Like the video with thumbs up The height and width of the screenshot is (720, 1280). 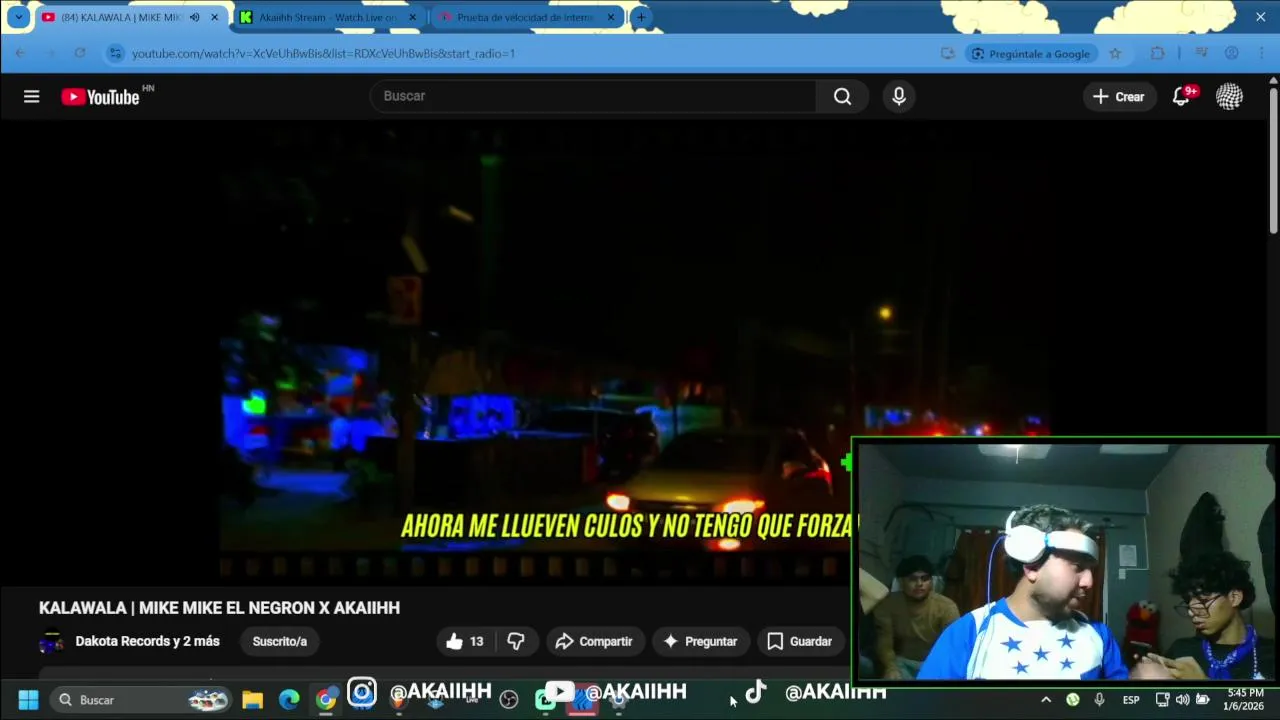(465, 641)
